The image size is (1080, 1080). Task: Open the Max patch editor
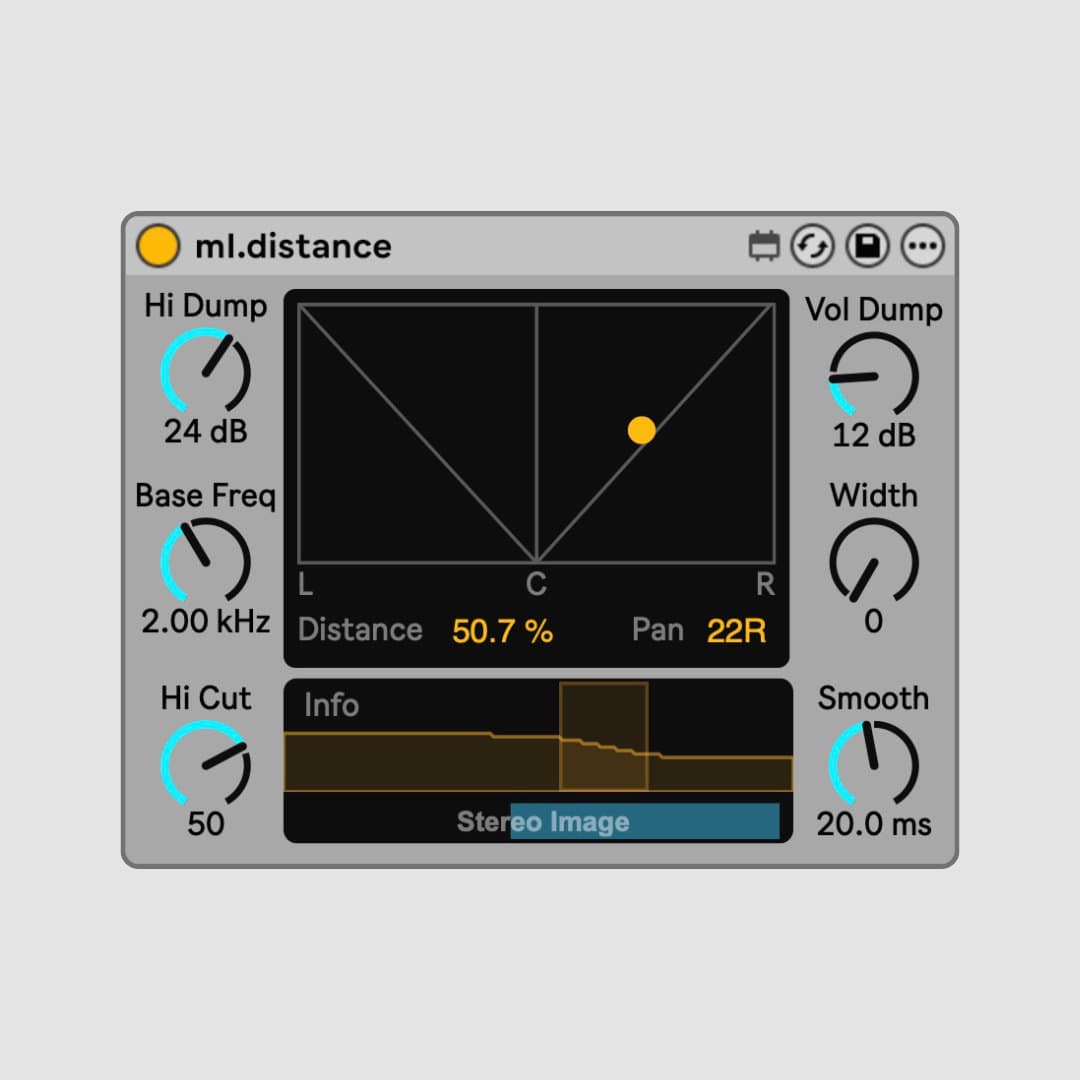click(x=763, y=245)
